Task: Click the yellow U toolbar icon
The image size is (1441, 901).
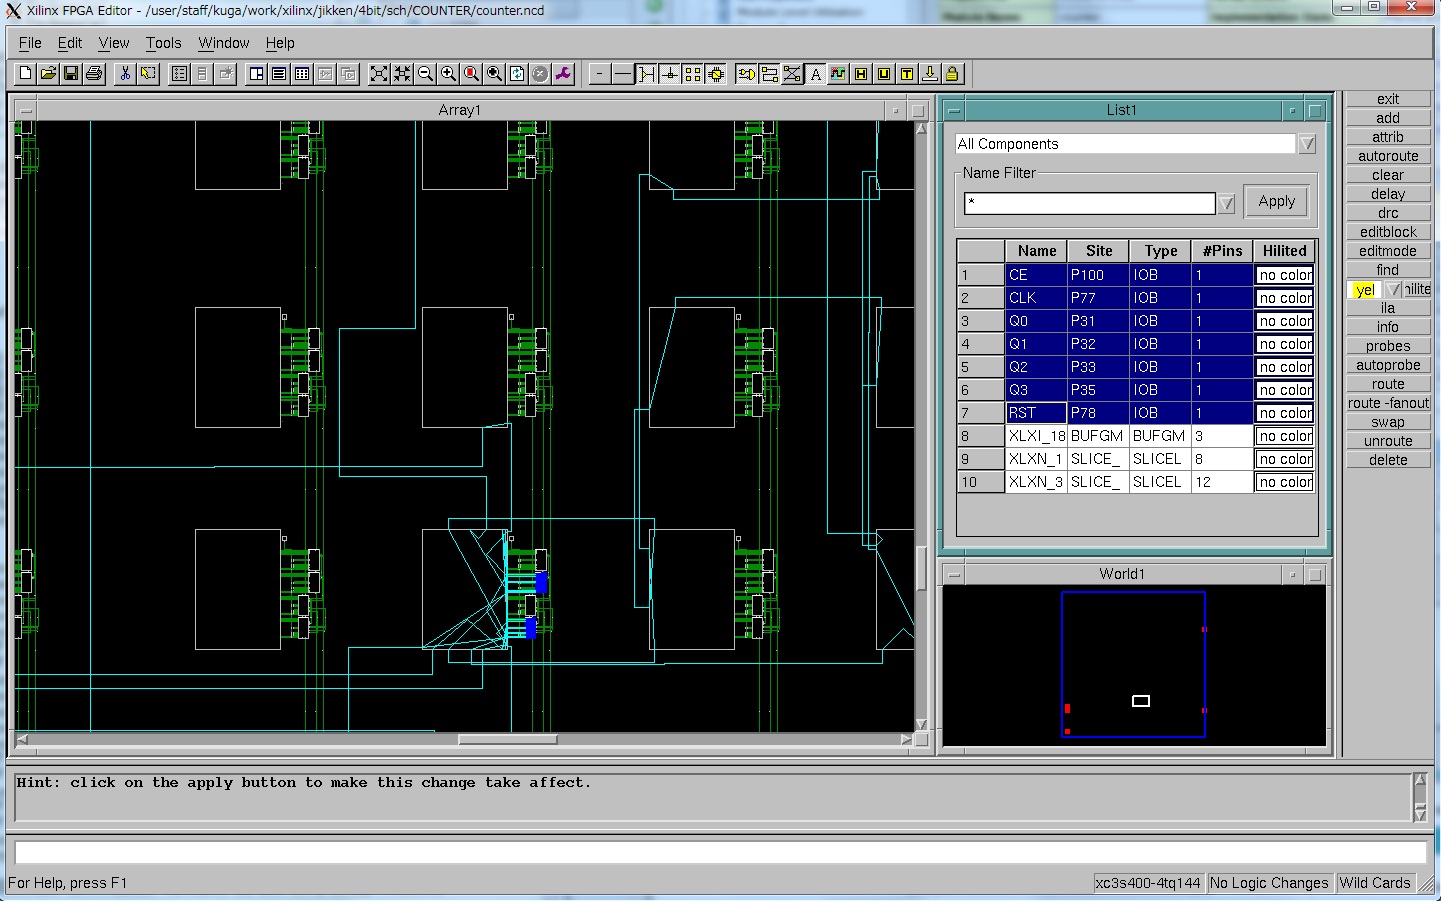Action: point(884,74)
